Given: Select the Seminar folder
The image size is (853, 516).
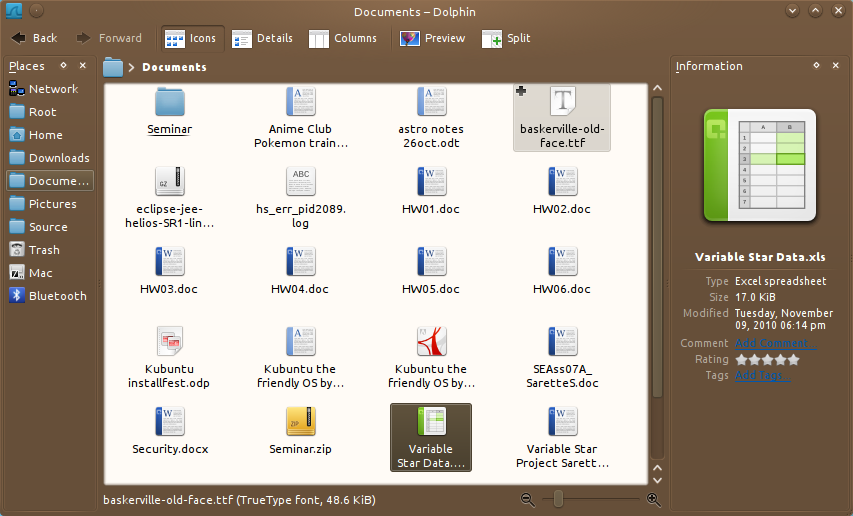Looking at the screenshot, I should tap(170, 111).
